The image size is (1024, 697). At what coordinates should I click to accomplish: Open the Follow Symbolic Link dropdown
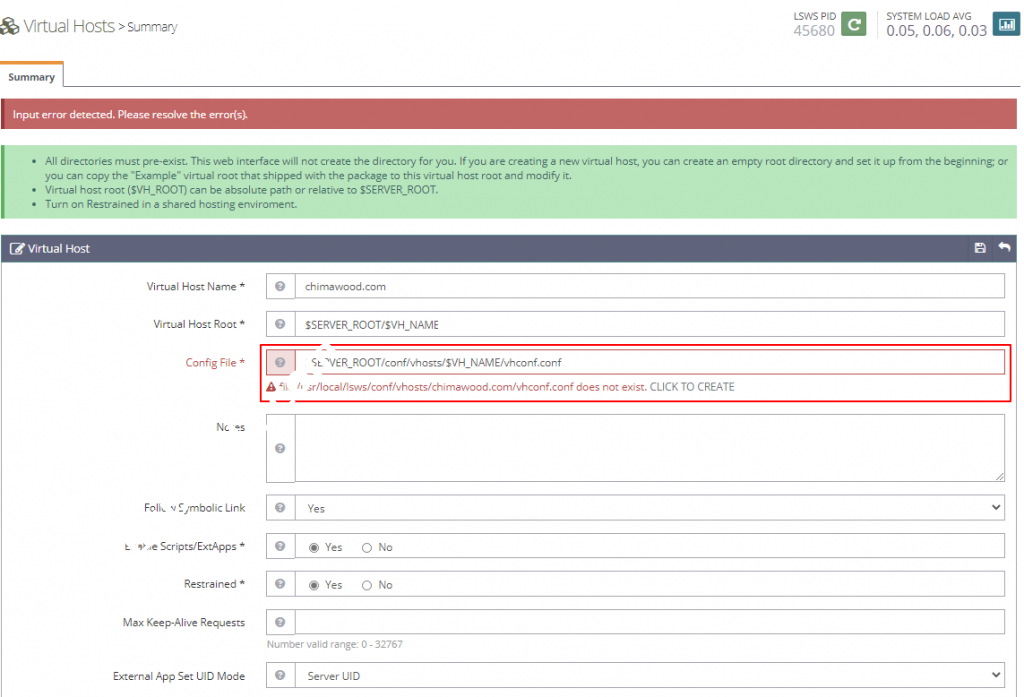(649, 508)
